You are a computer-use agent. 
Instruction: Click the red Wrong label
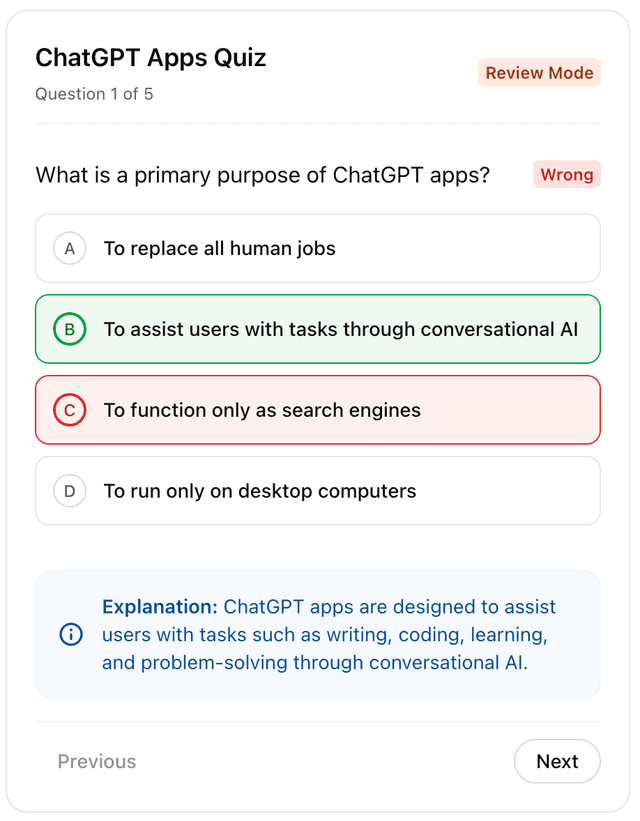pyautogui.click(x=567, y=175)
